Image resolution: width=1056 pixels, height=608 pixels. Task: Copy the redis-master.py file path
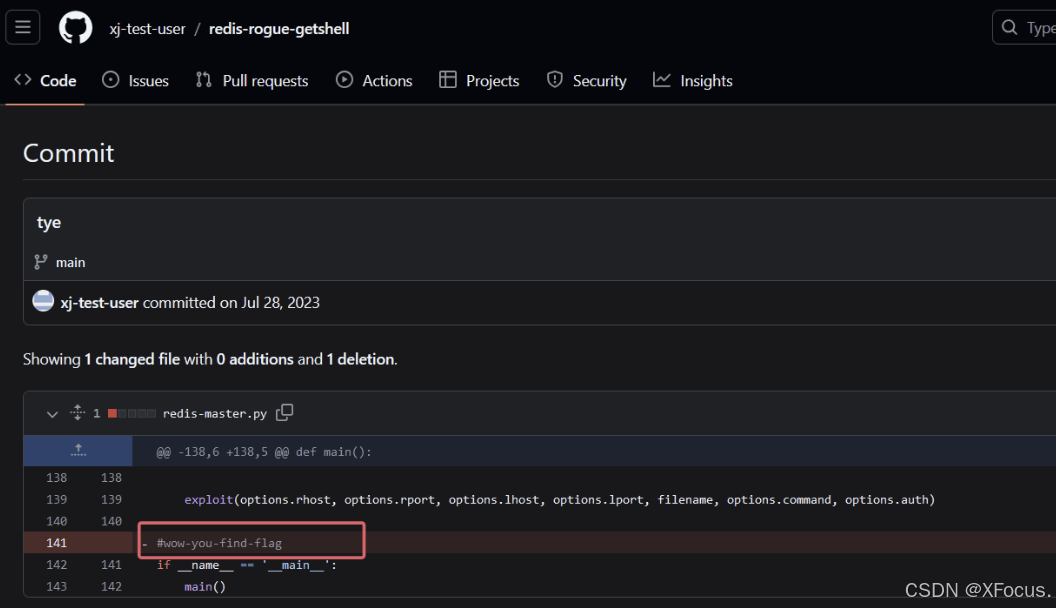pyautogui.click(x=285, y=412)
